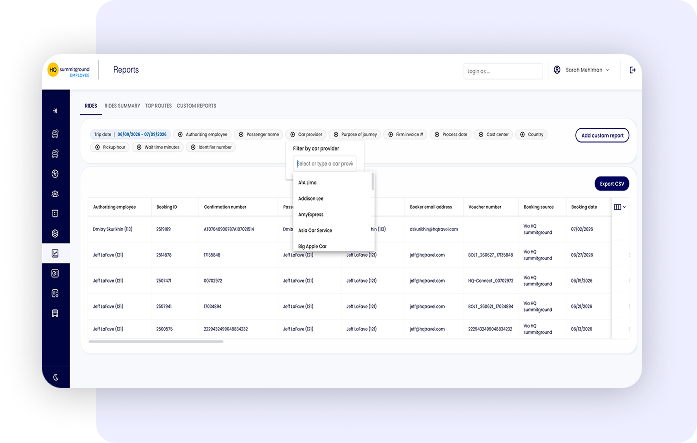
Task: Click the provider list vertical scrollbar
Action: 373,182
